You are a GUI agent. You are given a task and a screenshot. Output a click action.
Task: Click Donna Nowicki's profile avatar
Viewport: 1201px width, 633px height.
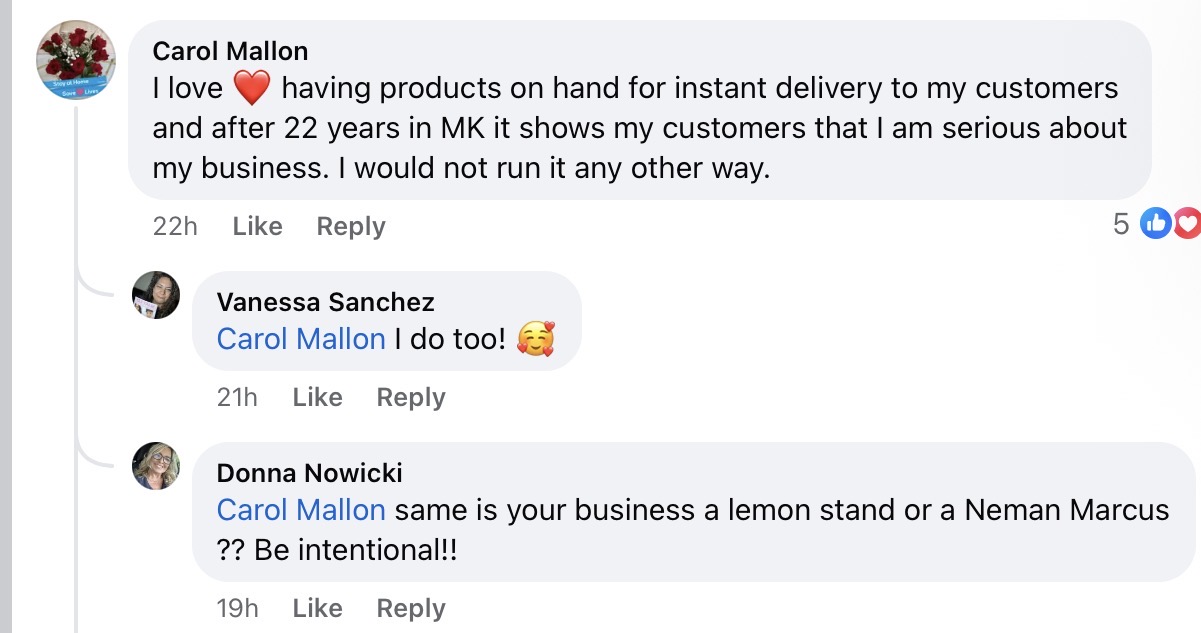(x=156, y=466)
